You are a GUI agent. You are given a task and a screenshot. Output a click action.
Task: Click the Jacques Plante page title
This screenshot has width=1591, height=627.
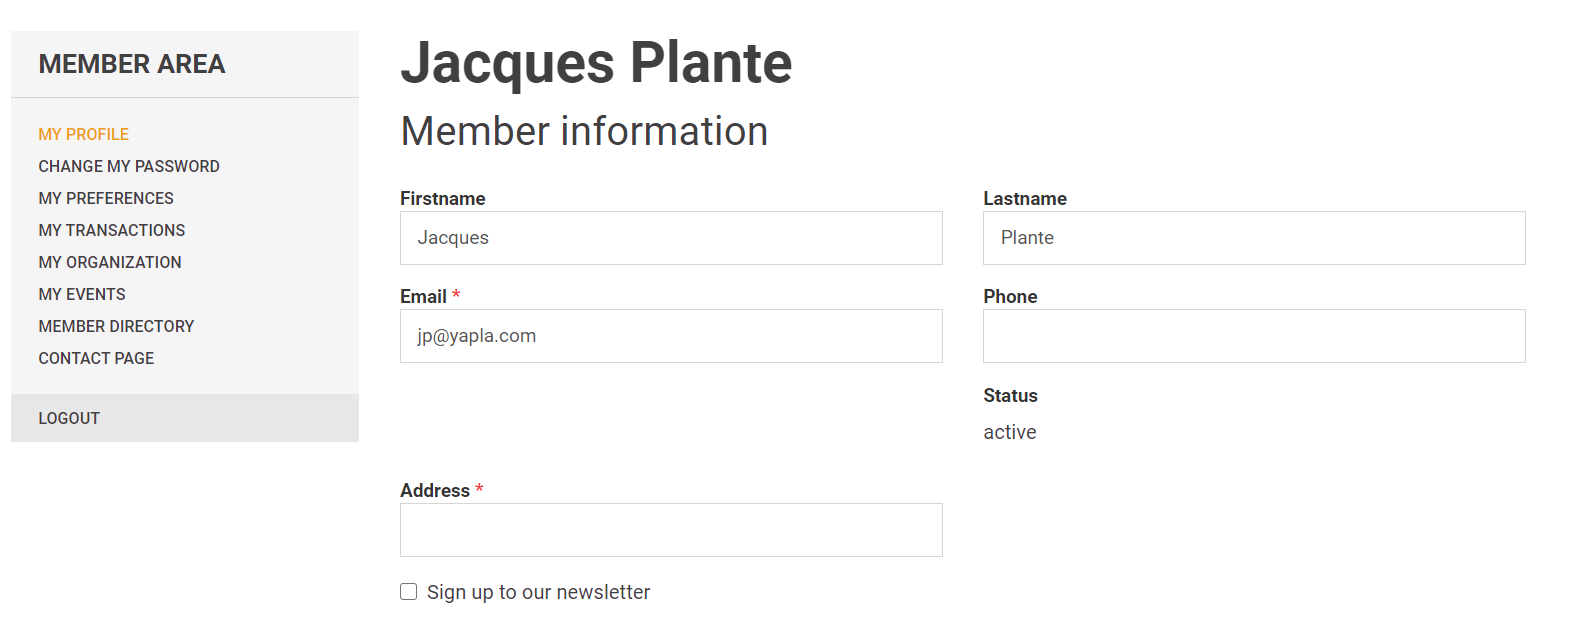(x=596, y=63)
